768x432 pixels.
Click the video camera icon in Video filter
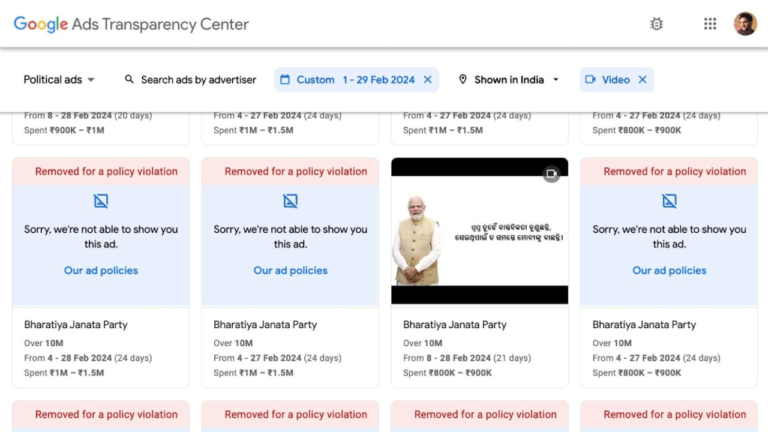590,79
